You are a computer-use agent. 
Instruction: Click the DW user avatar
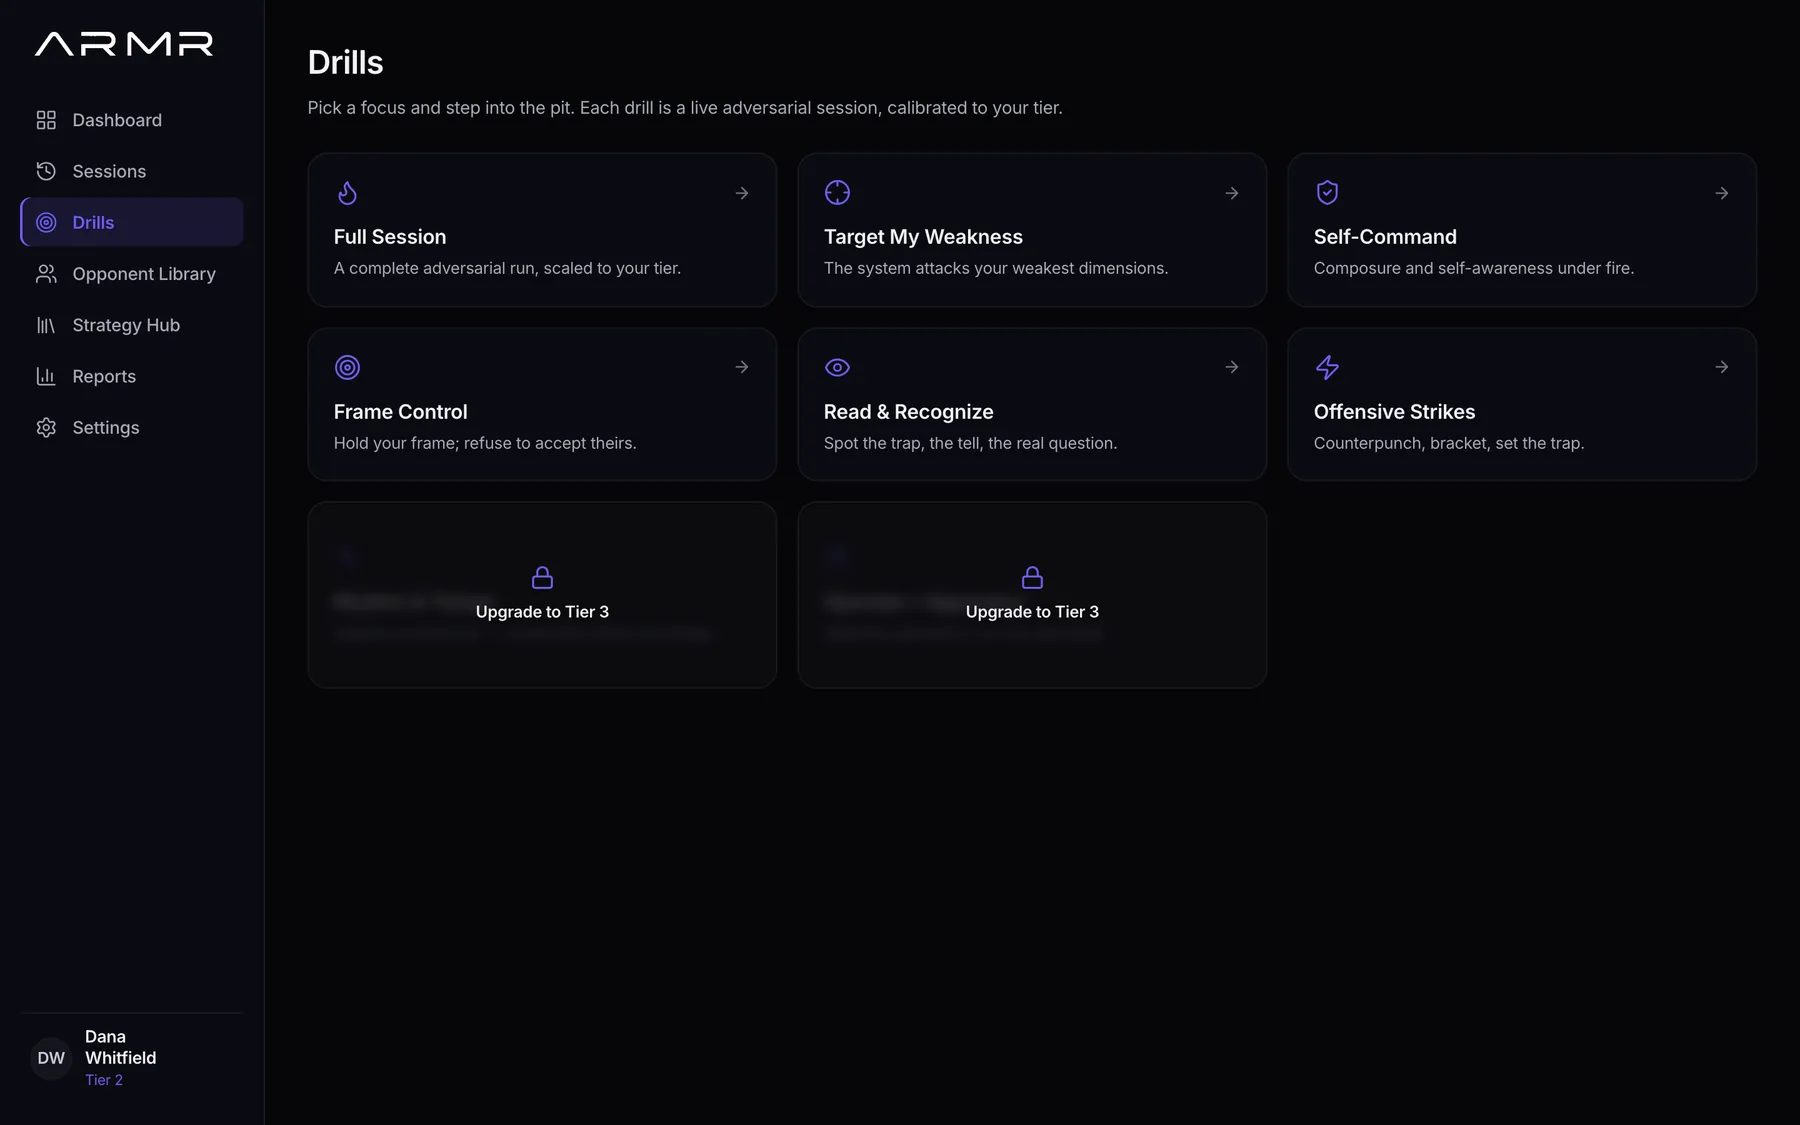pos(51,1058)
